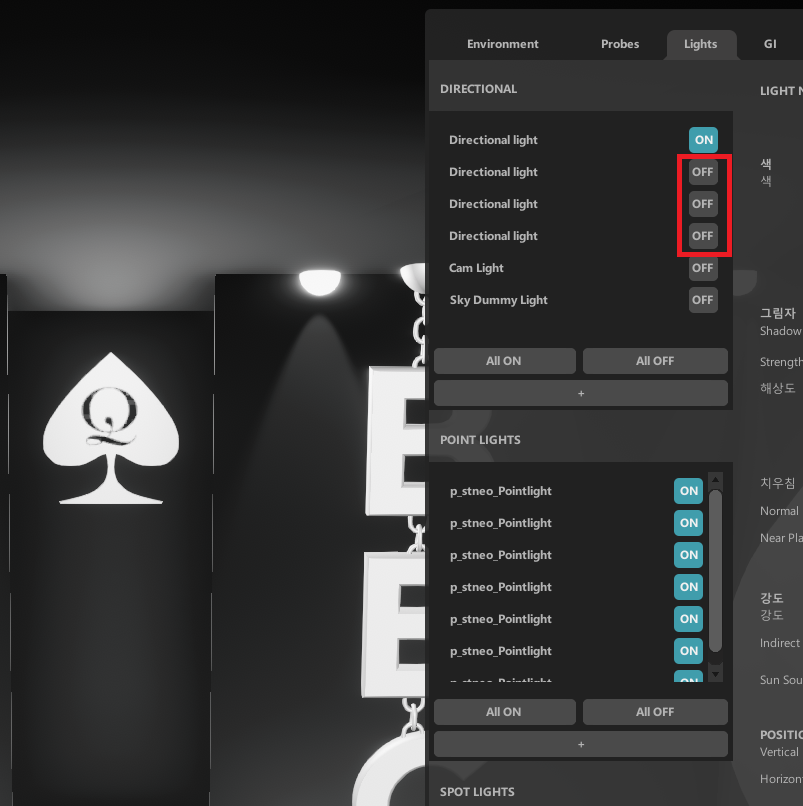Click the spade Q emblem in the viewport
Image resolution: width=803 pixels, height=806 pixels.
point(111,428)
